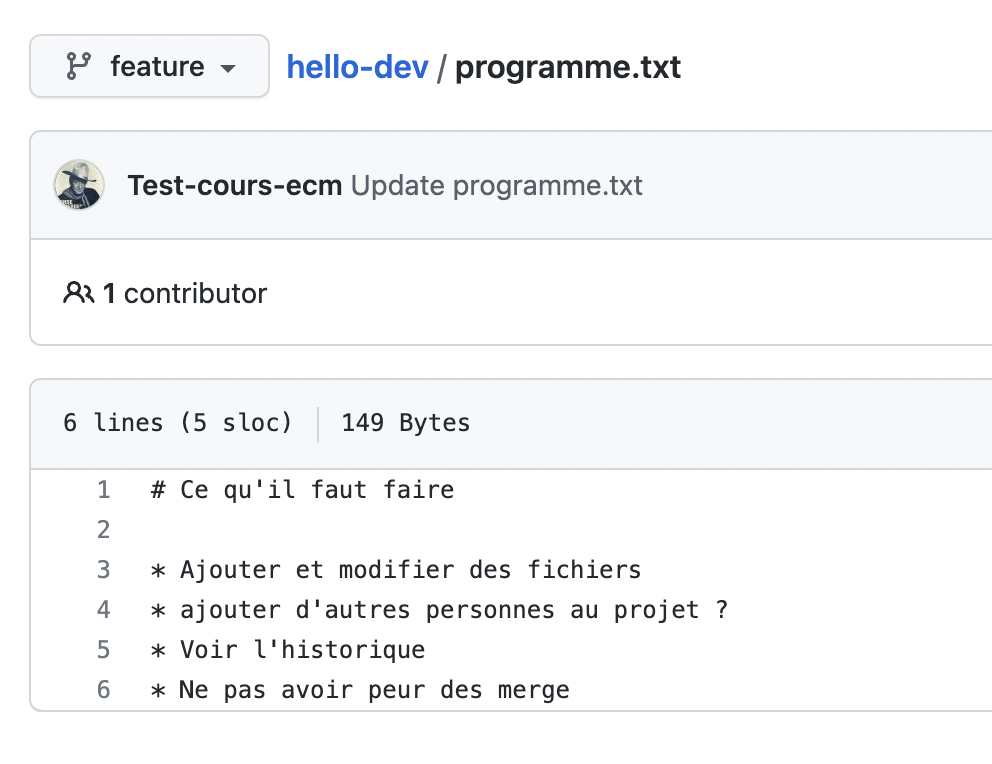This screenshot has width=992, height=764.
Task: Open the hello-dev repository link
Action: coord(357,67)
